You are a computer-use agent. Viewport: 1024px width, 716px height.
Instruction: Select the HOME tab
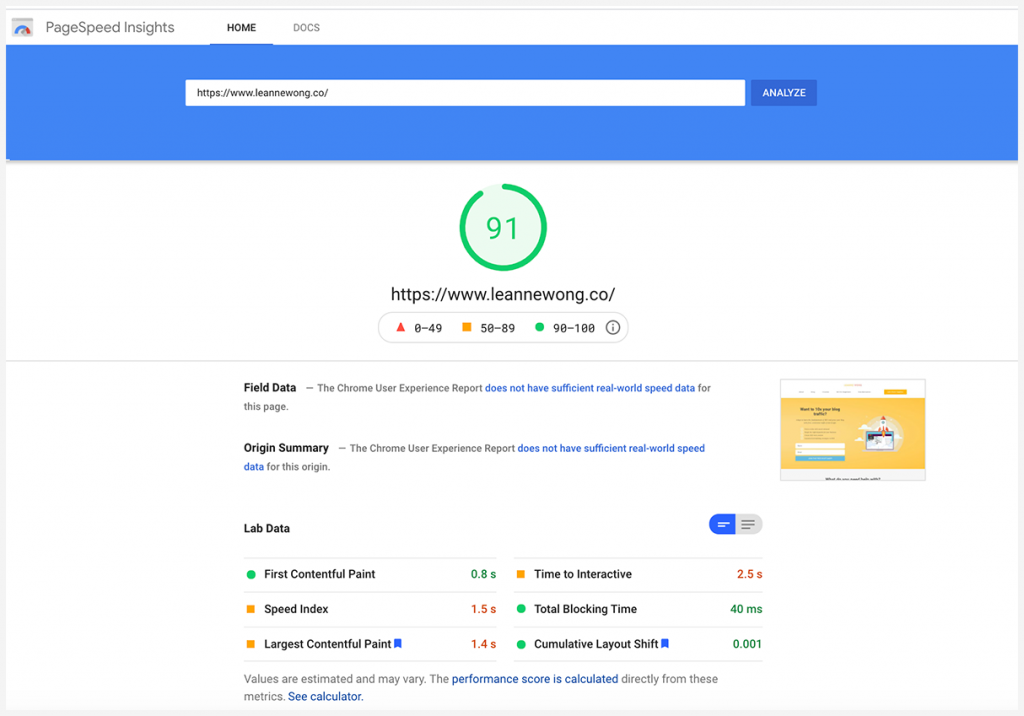point(241,28)
